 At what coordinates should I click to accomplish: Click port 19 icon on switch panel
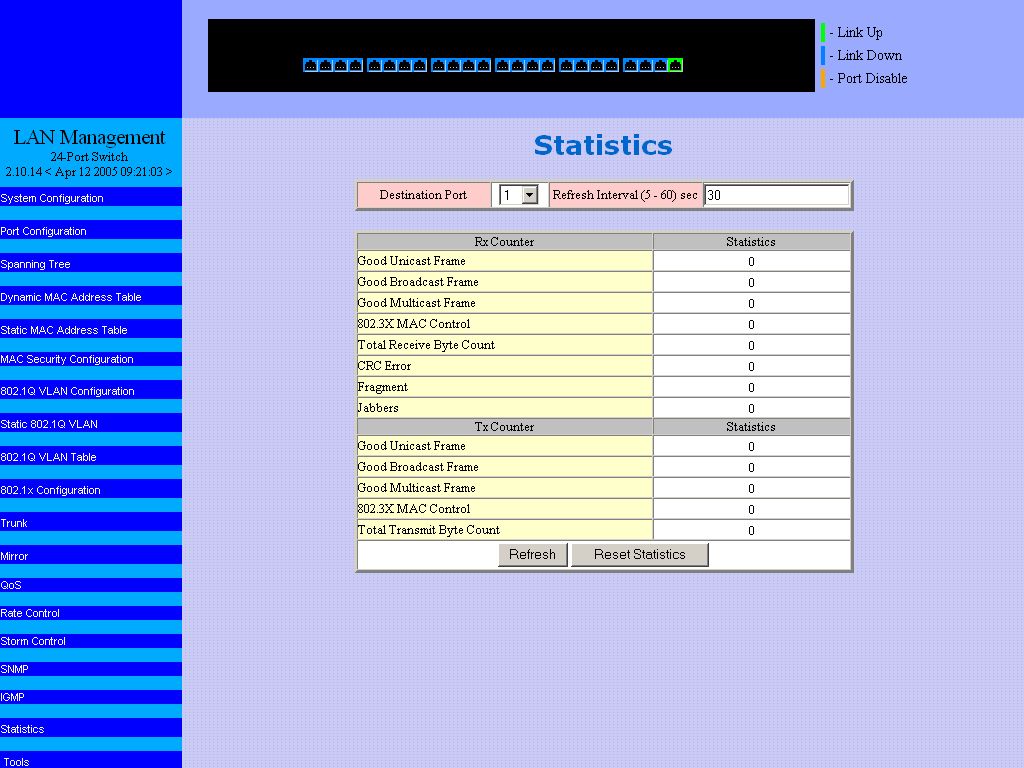click(596, 65)
